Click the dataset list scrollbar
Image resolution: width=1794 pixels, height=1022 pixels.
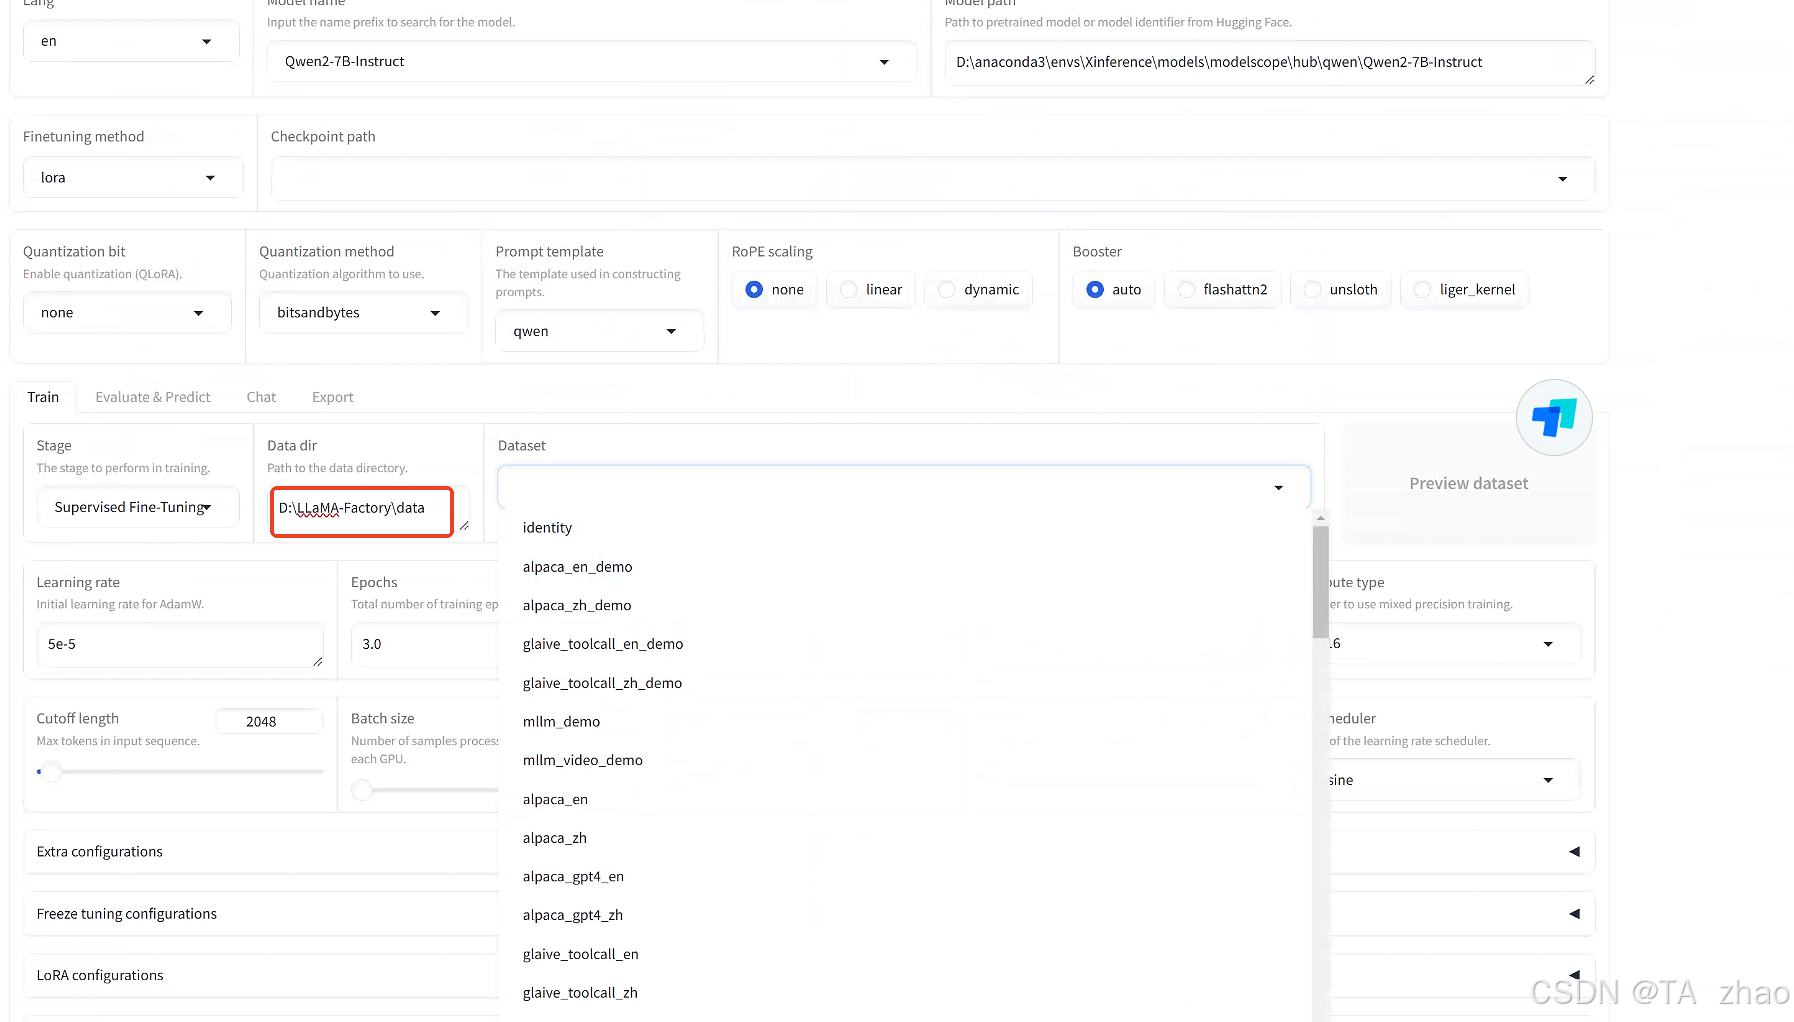1320,581
